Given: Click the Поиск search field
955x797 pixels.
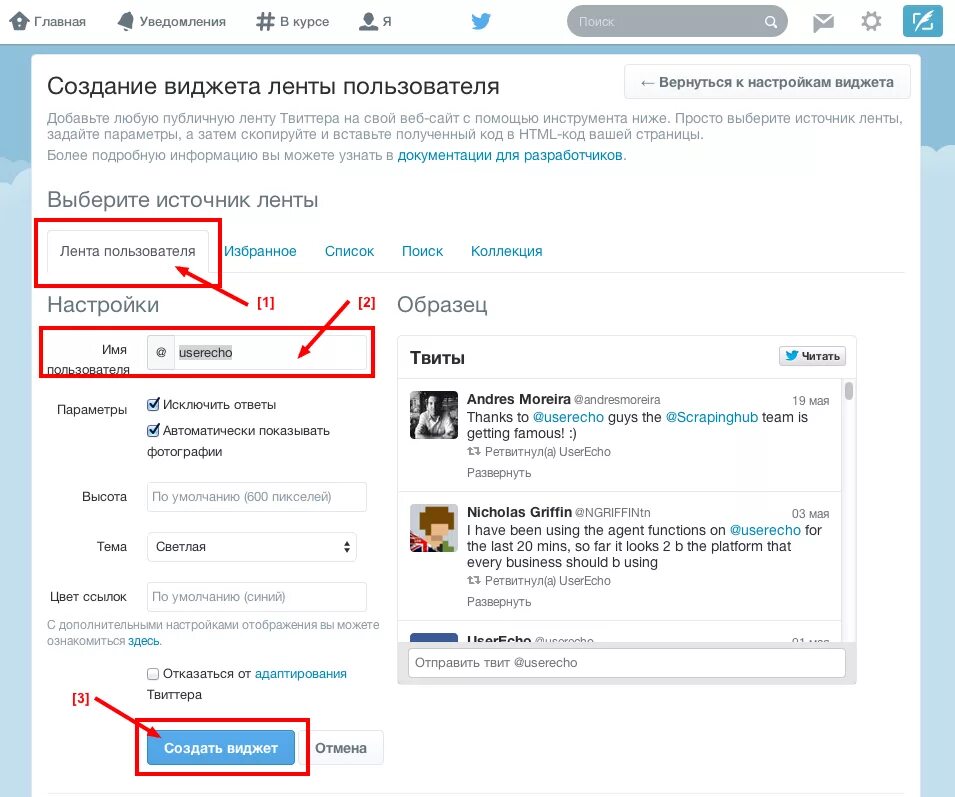Looking at the screenshot, I should click(x=677, y=22).
